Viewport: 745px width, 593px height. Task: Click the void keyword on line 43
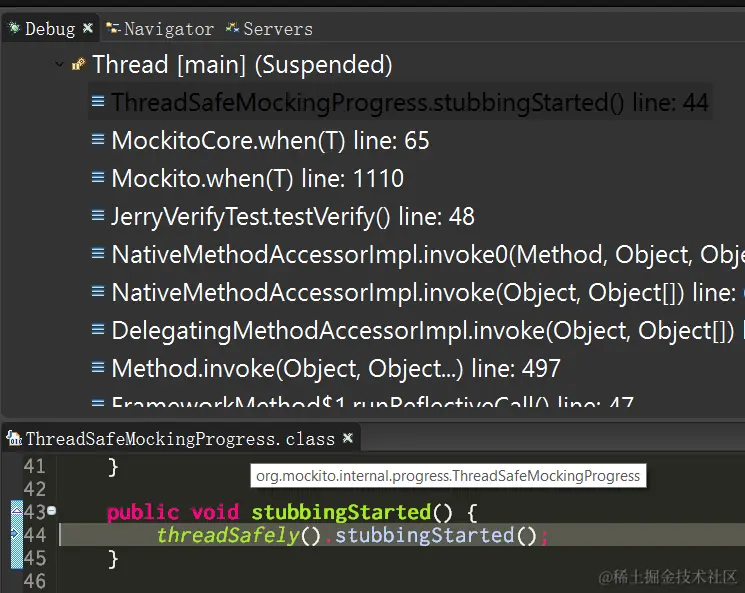(215, 512)
